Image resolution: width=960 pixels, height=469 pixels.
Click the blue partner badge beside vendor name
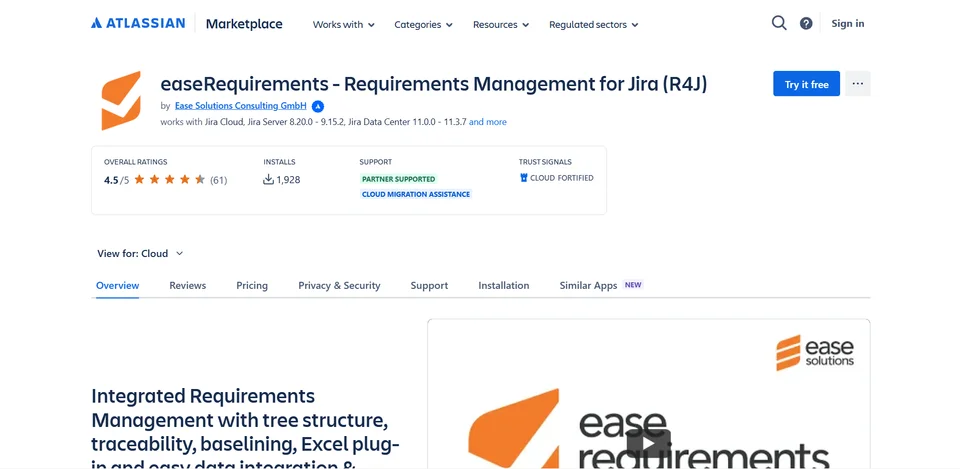pyautogui.click(x=318, y=106)
